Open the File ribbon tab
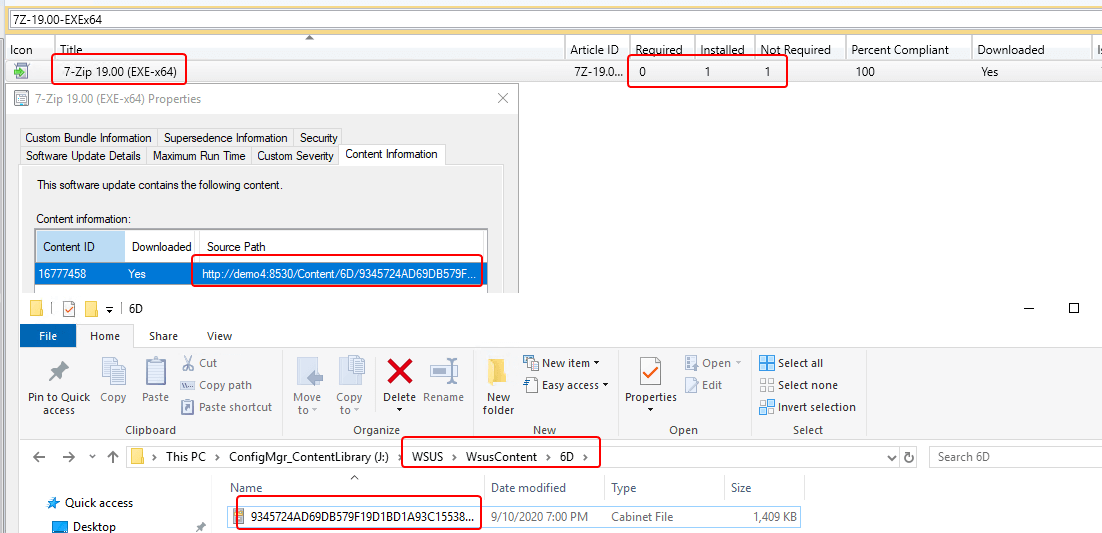 (48, 336)
